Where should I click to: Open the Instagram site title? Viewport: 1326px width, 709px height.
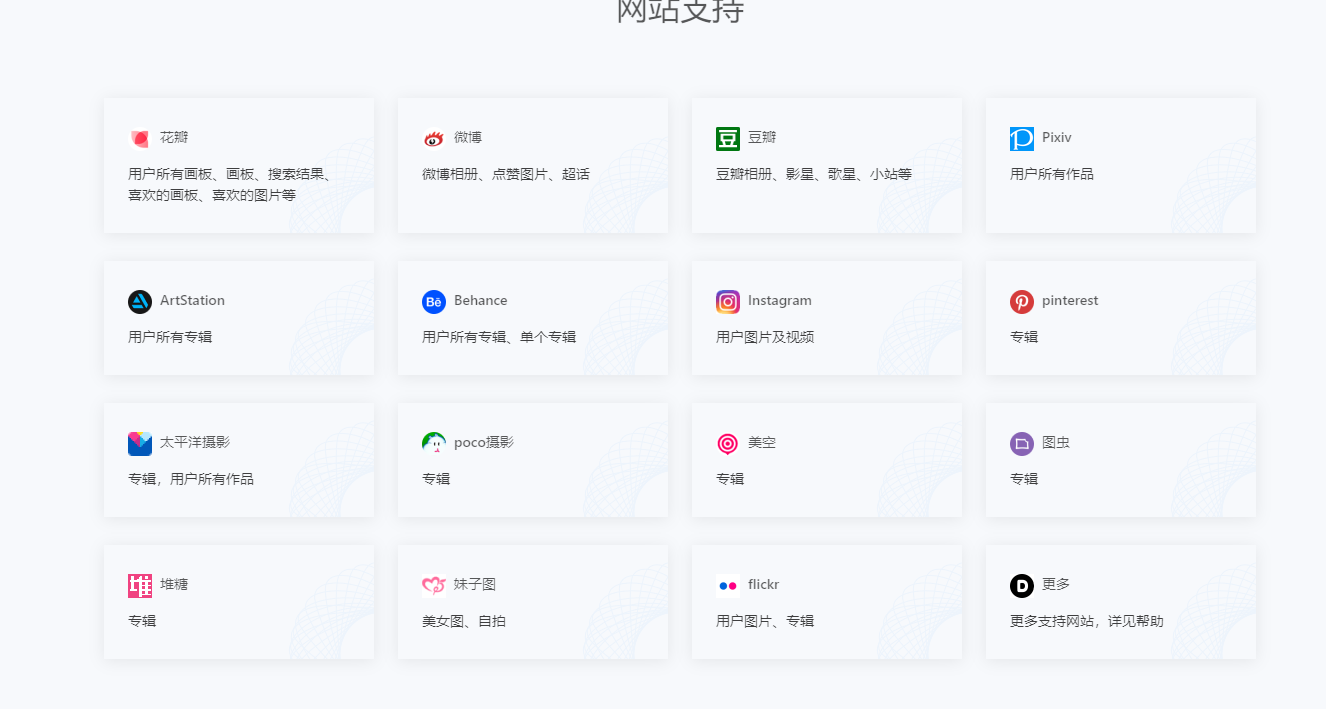point(780,300)
